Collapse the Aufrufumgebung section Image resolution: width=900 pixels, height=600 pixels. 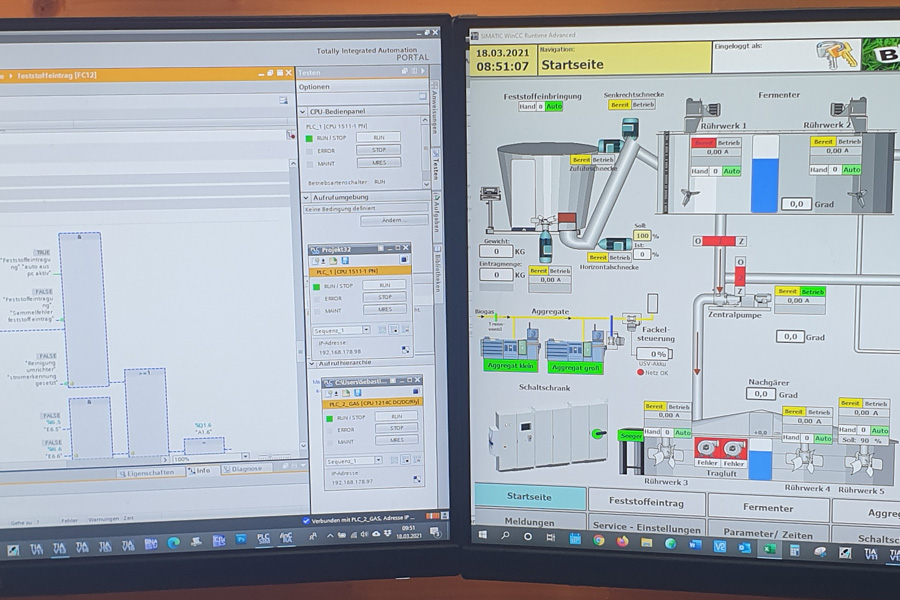pos(306,198)
